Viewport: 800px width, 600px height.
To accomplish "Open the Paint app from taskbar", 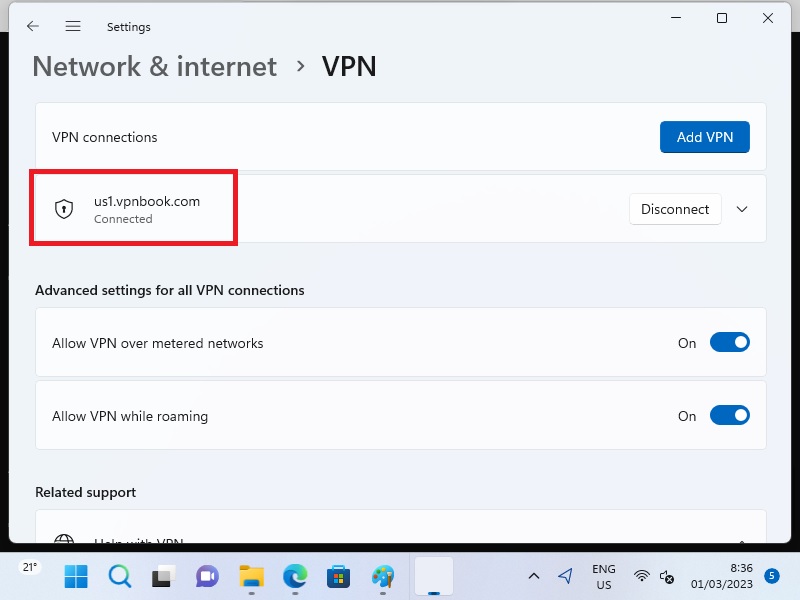I will tap(382, 576).
